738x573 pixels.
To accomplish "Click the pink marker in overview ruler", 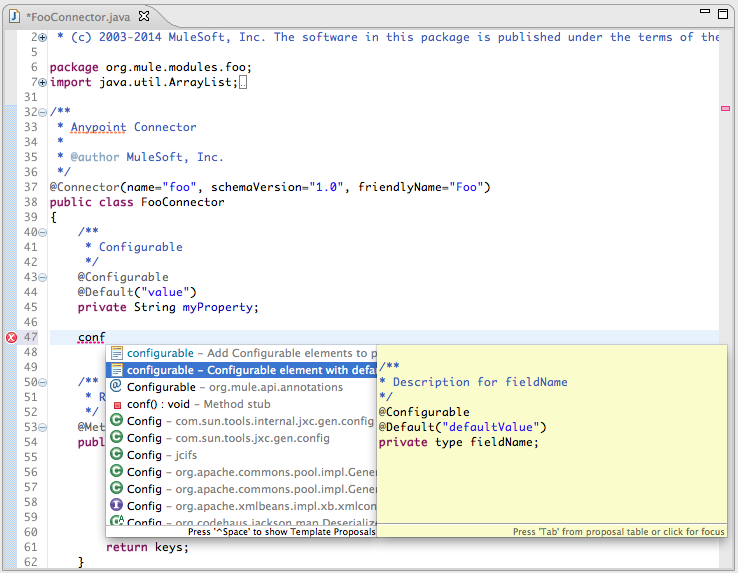I will click(726, 107).
